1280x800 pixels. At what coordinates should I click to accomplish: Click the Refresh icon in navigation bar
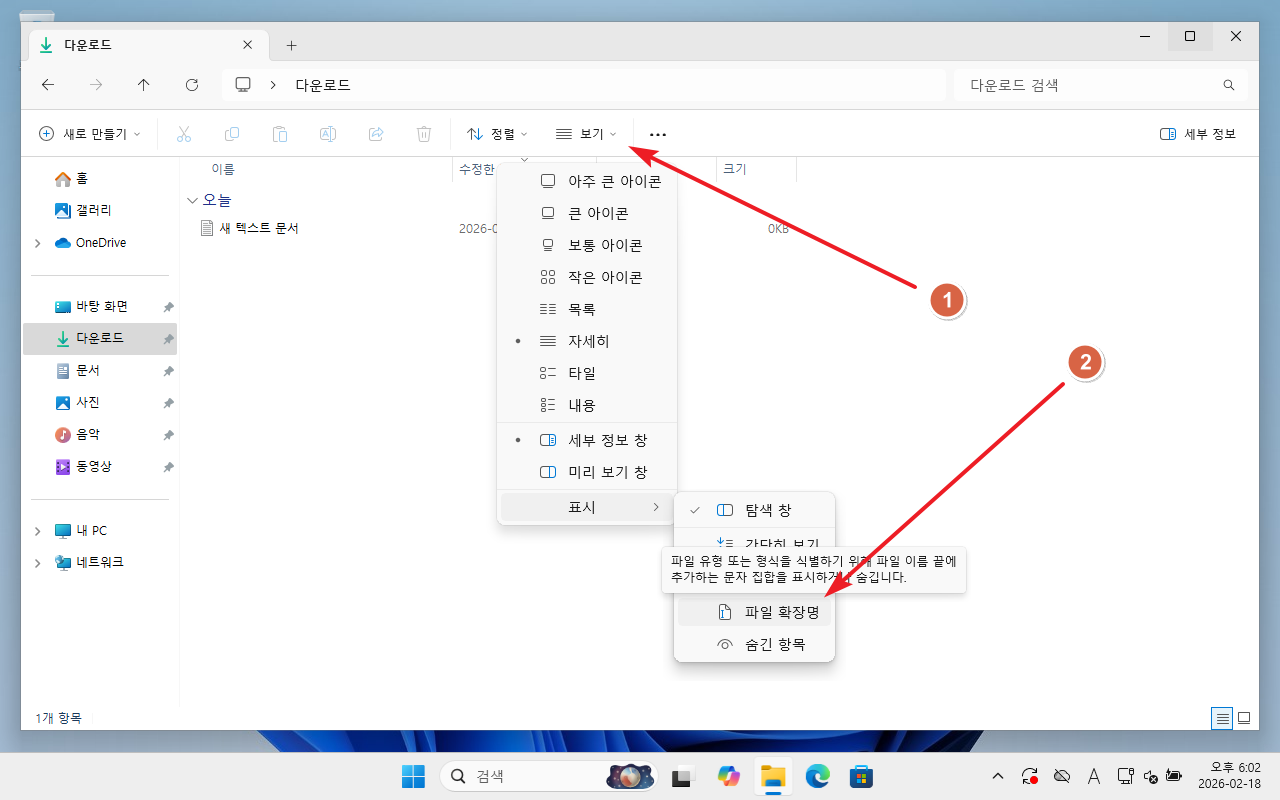tap(192, 85)
